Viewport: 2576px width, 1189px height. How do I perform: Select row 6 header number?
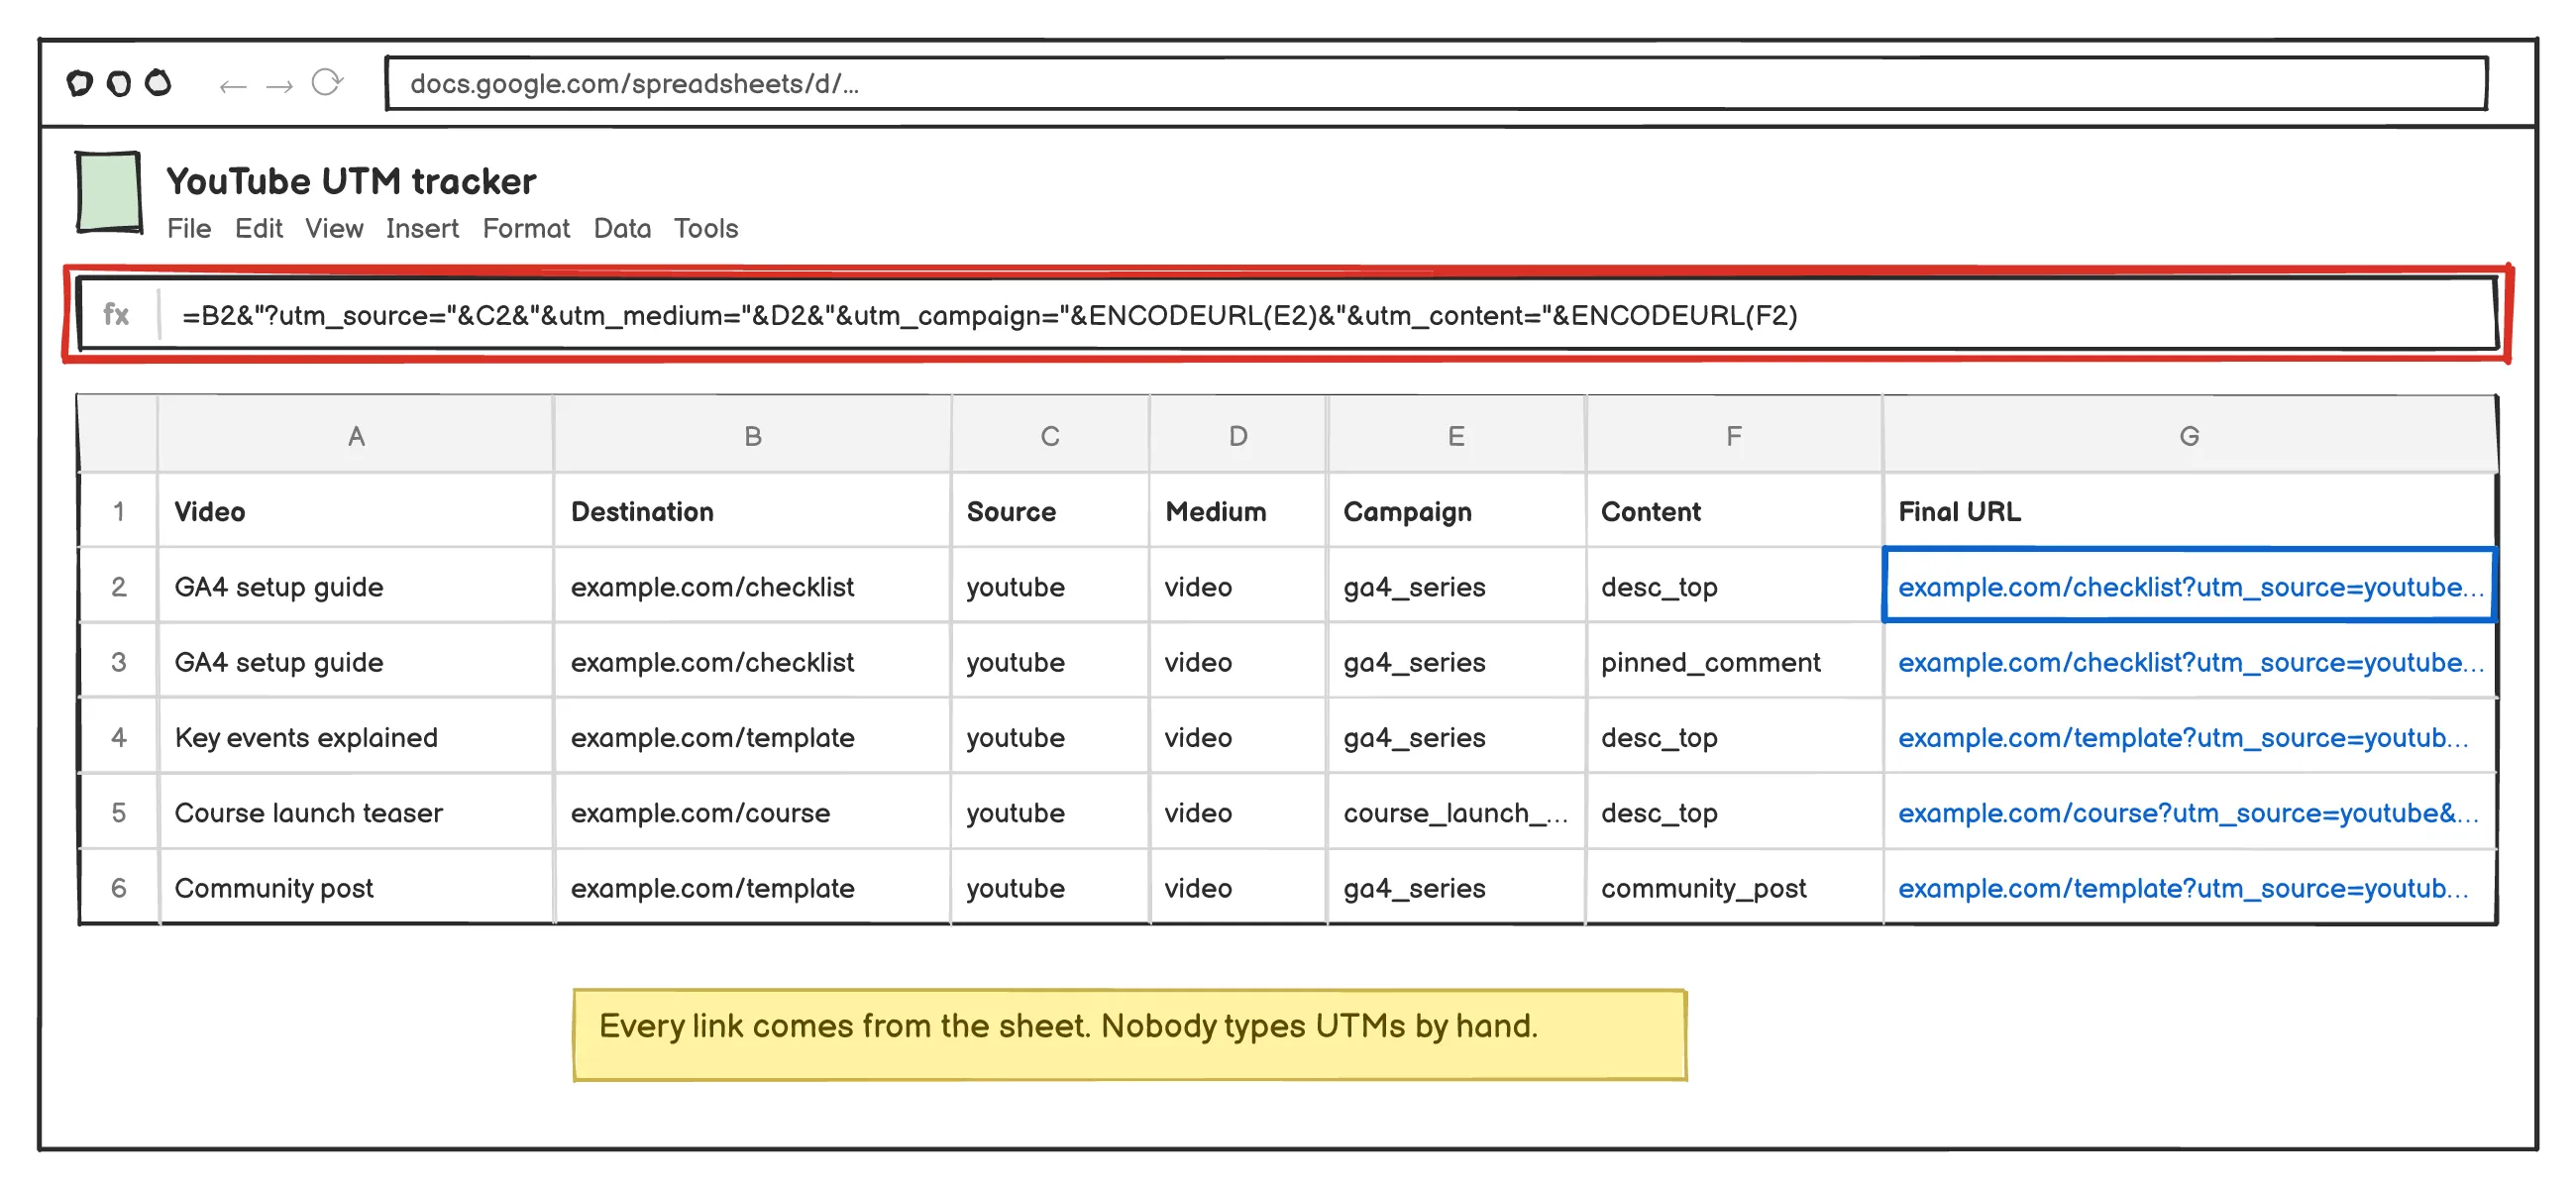coord(118,888)
